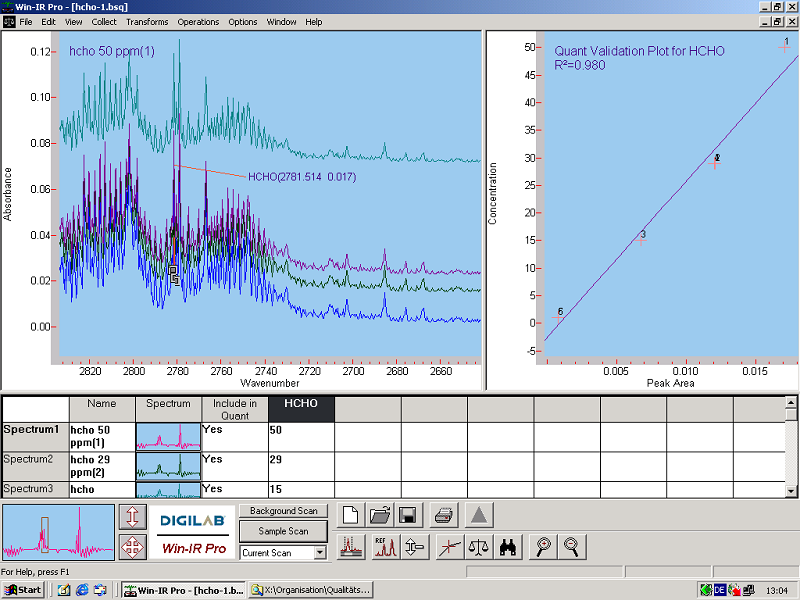Open the Current Scan dropdown

[x=321, y=553]
